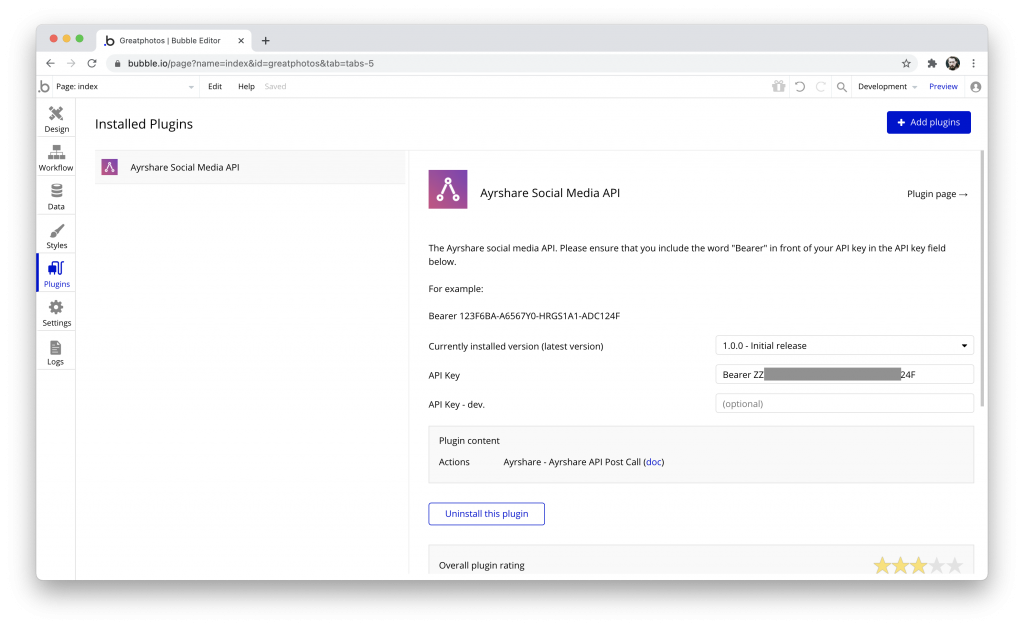This screenshot has width=1024, height=628.
Task: Open the browser profile avatar
Action: (x=953, y=63)
